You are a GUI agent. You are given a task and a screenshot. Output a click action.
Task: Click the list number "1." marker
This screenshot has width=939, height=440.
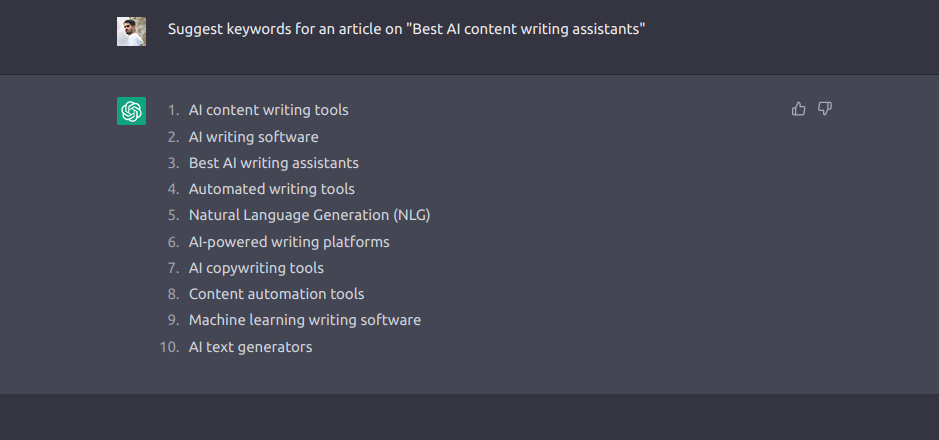tap(174, 110)
